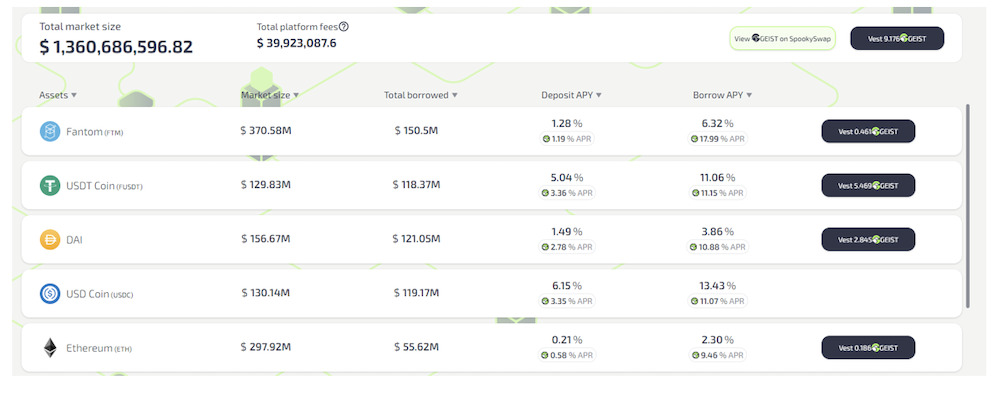Screen dimensions: 1000x394
Task: Sort by Deposit APY column
Action: (x=571, y=95)
